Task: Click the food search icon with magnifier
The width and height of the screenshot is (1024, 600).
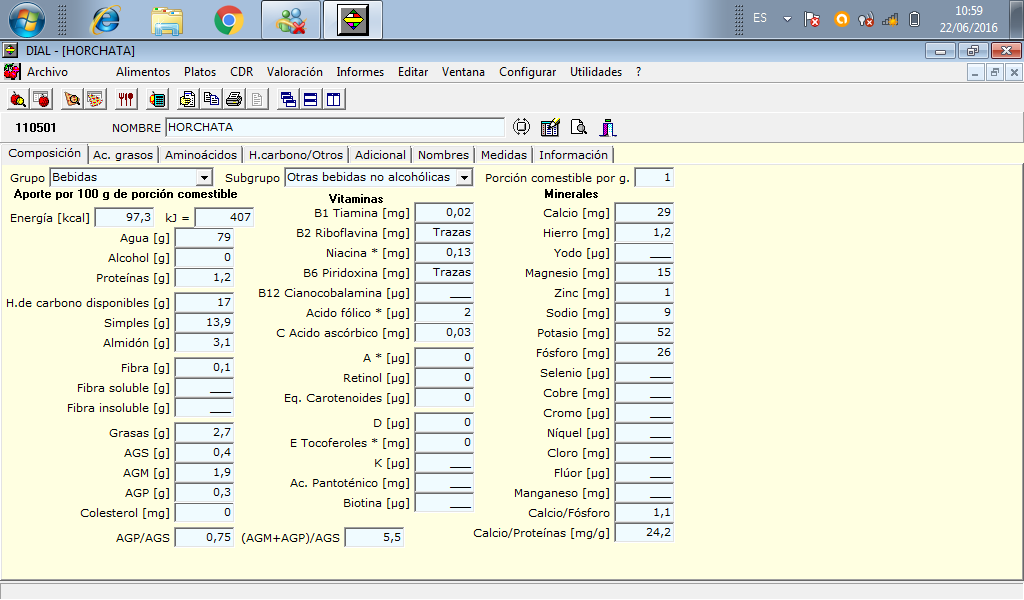Action: (18, 99)
